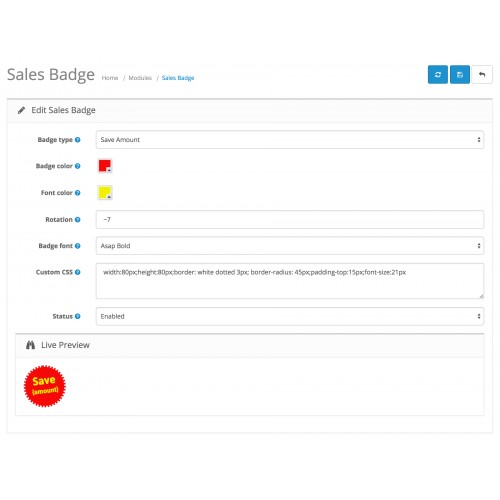The width and height of the screenshot is (500, 500).
Task: Click help icon beside Font color
Action: tap(78, 193)
